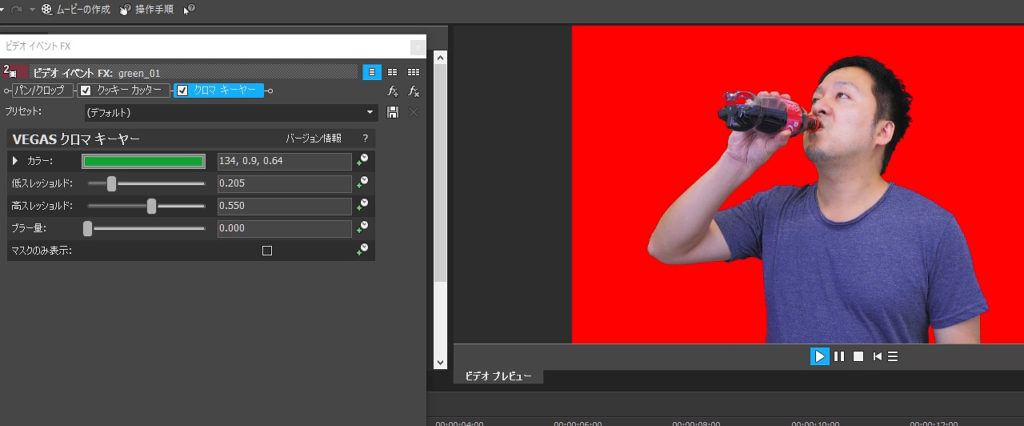Click the What's This help cursor icon
The image size is (1024, 426).
(189, 9)
